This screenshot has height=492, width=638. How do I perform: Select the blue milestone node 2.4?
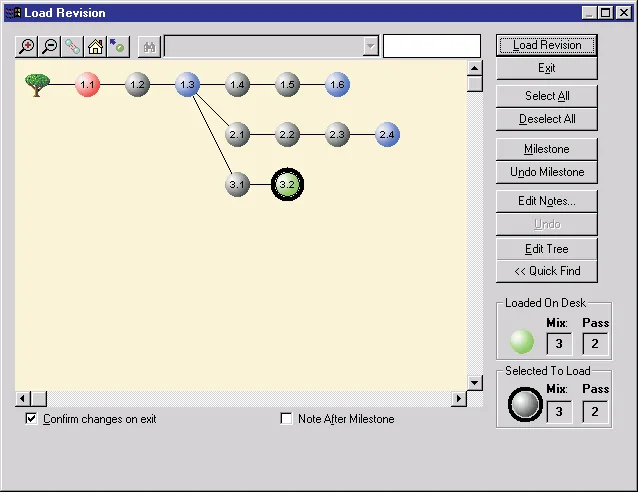point(387,135)
